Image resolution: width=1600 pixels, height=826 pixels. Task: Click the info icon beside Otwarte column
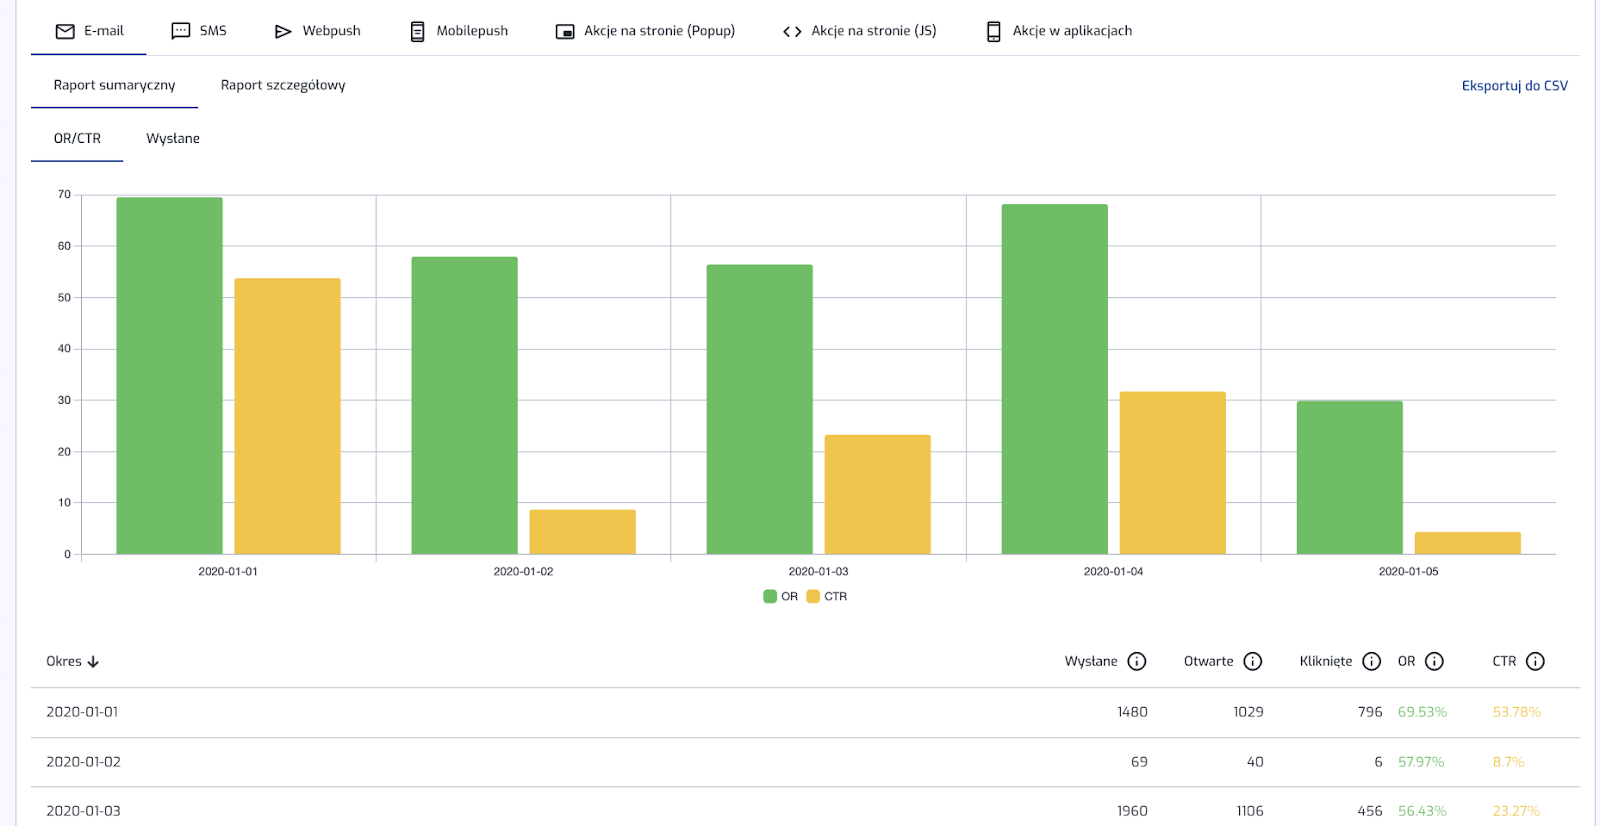click(x=1253, y=661)
